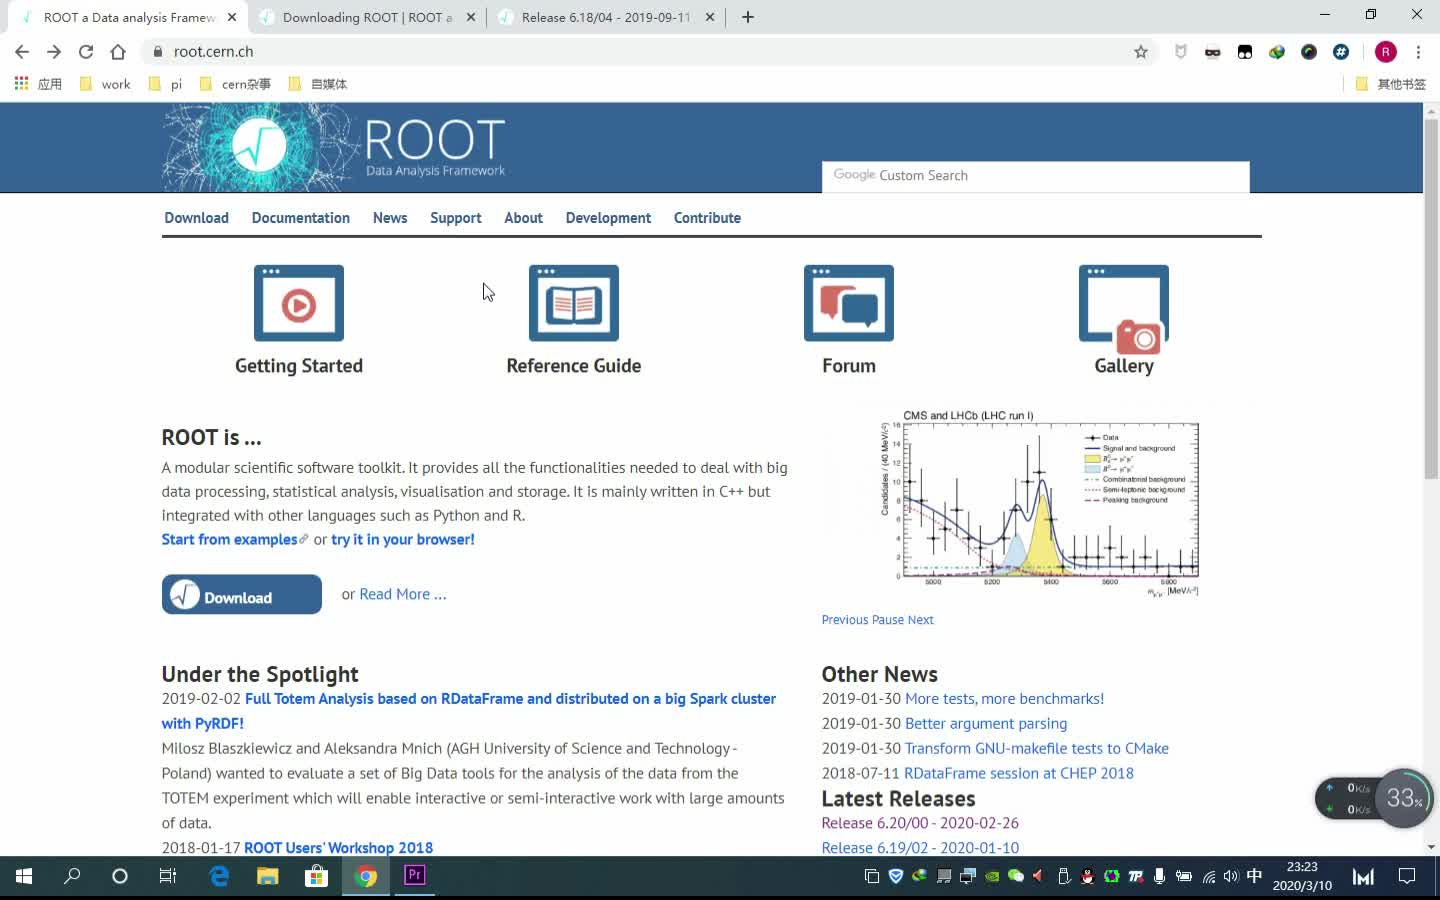The width and height of the screenshot is (1440, 900).
Task: Click the CMS and LHCb plot image
Action: tap(1039, 503)
